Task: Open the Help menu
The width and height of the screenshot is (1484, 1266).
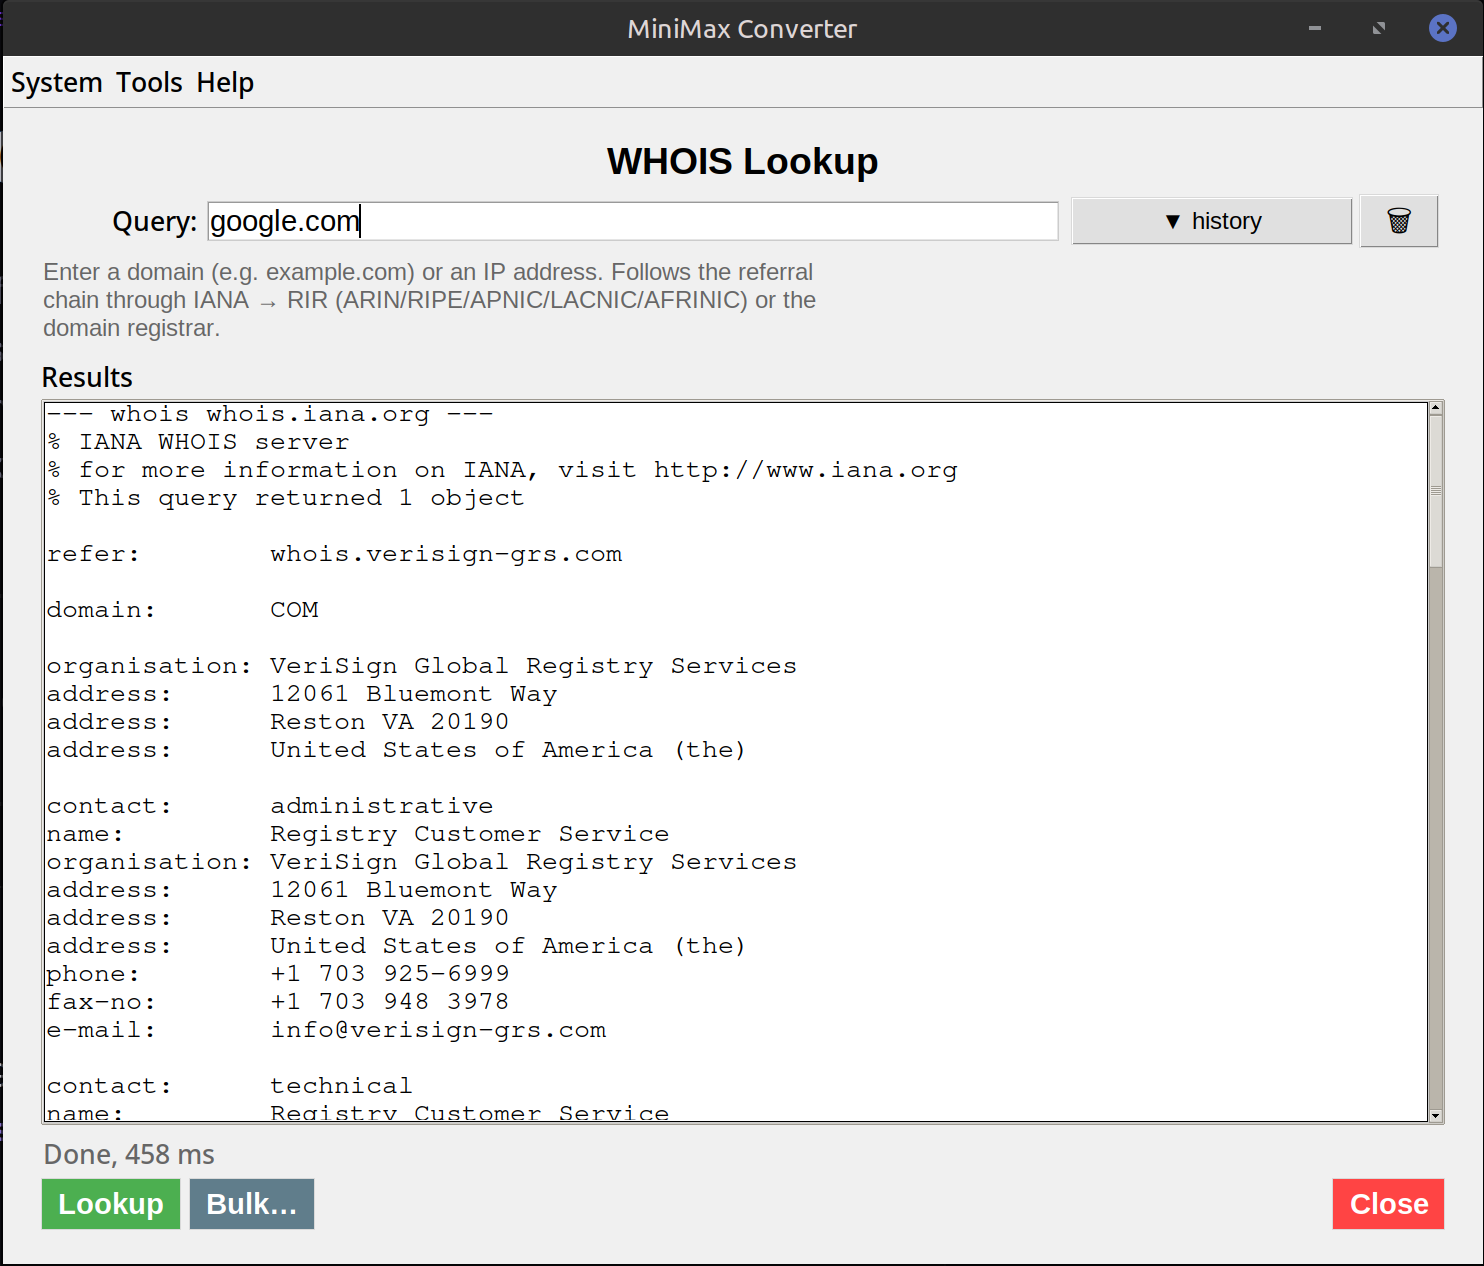Action: pyautogui.click(x=225, y=82)
